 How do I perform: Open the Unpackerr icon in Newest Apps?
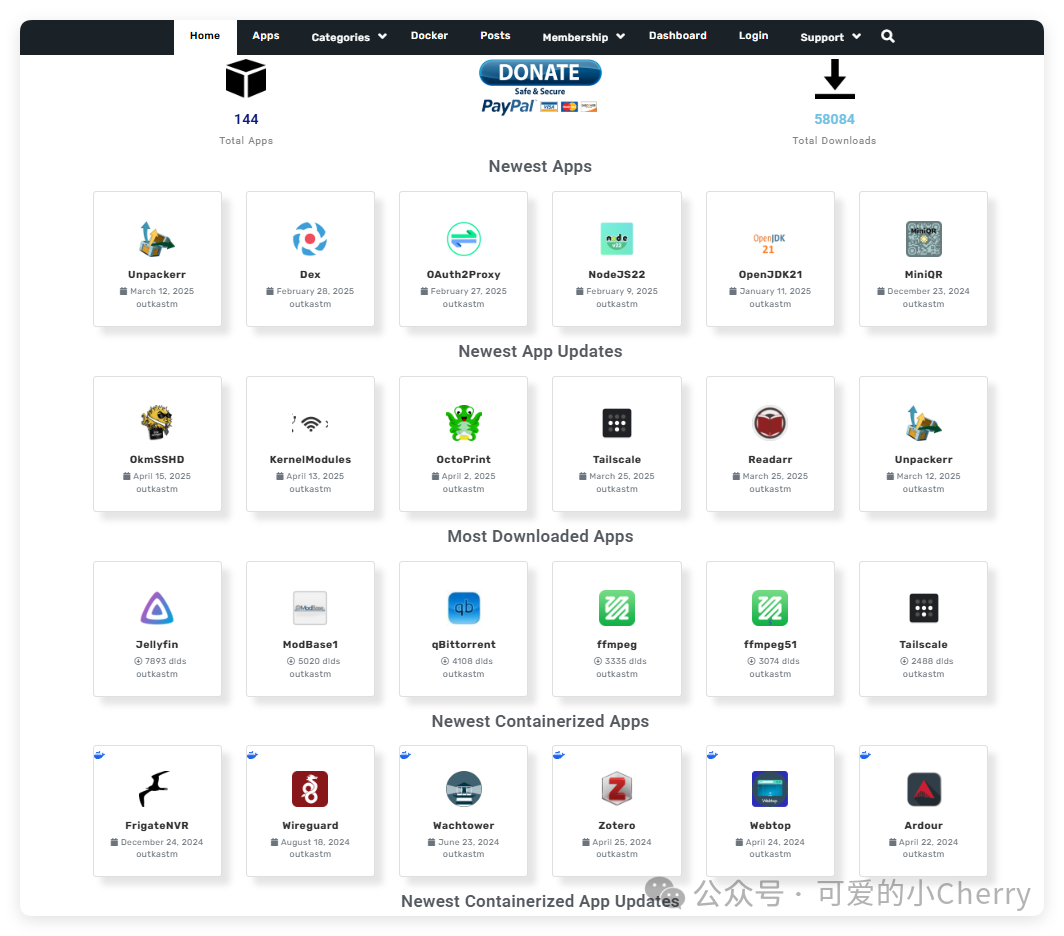157,239
